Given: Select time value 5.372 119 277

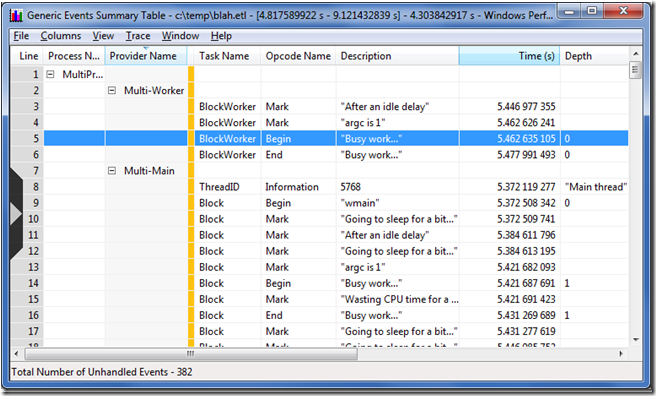Looking at the screenshot, I should [526, 187].
